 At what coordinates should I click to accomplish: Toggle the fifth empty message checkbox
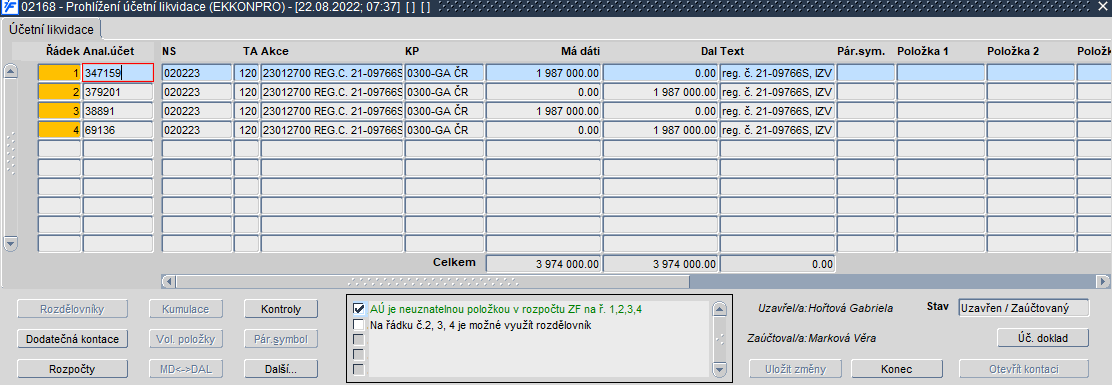359,369
